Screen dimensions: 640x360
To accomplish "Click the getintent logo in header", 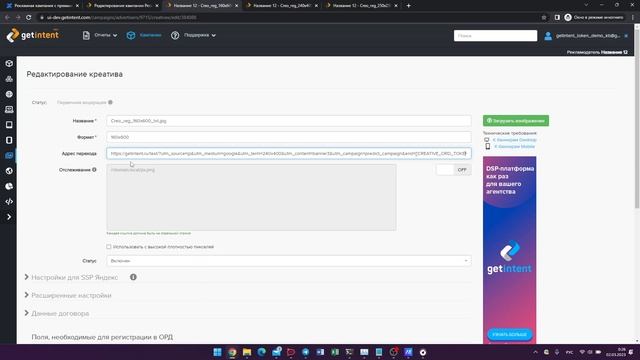I will [x=33, y=35].
